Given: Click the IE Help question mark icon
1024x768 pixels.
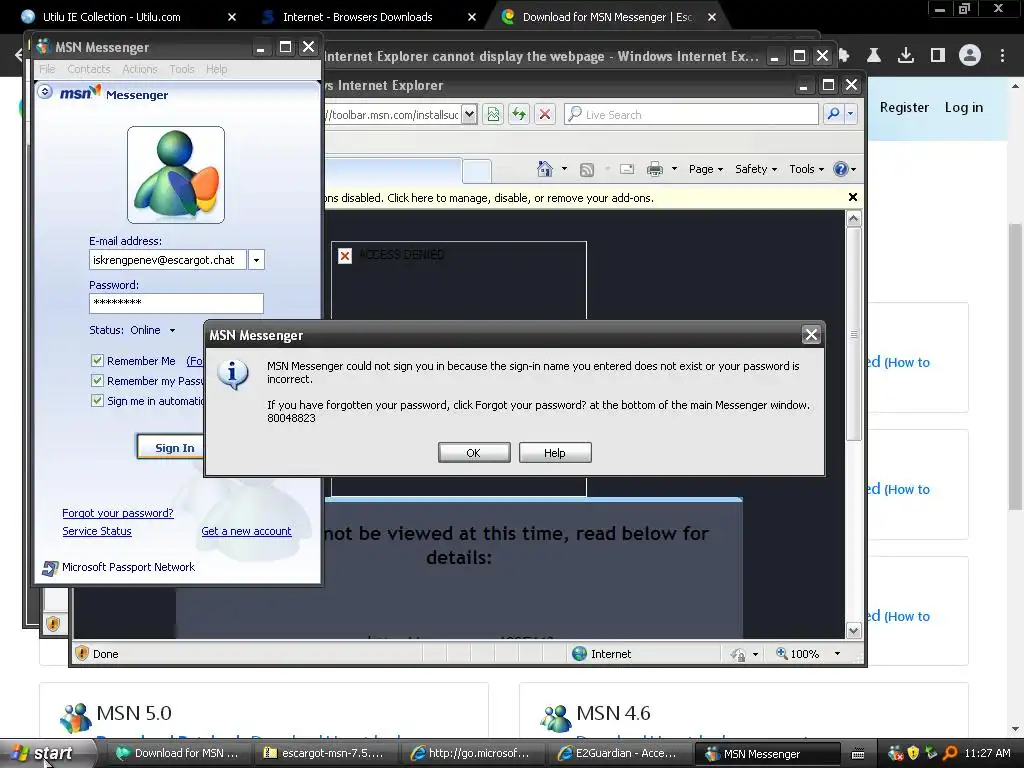Looking at the screenshot, I should 840,169.
